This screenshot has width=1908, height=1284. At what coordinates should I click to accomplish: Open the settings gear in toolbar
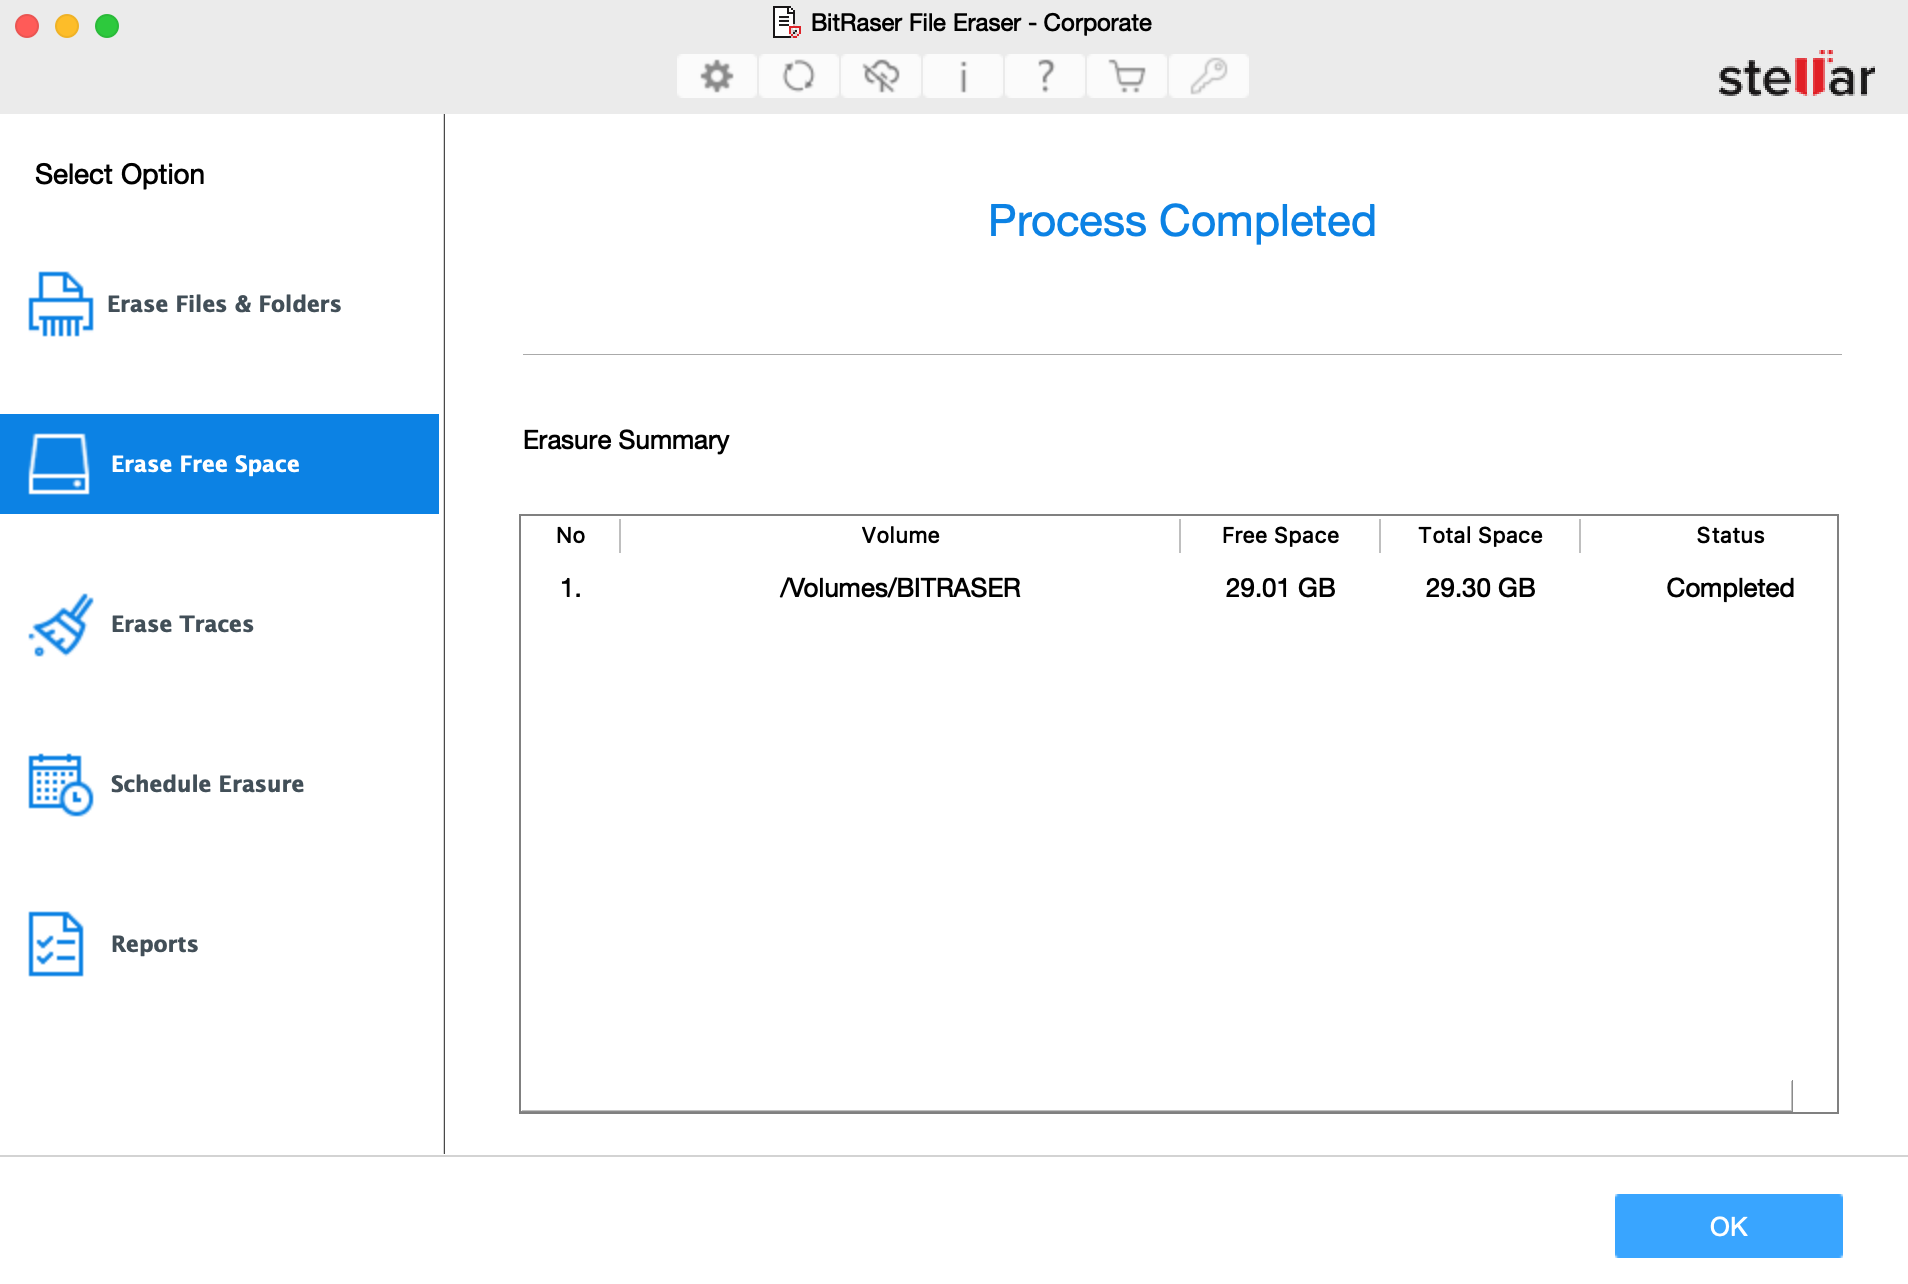716,76
